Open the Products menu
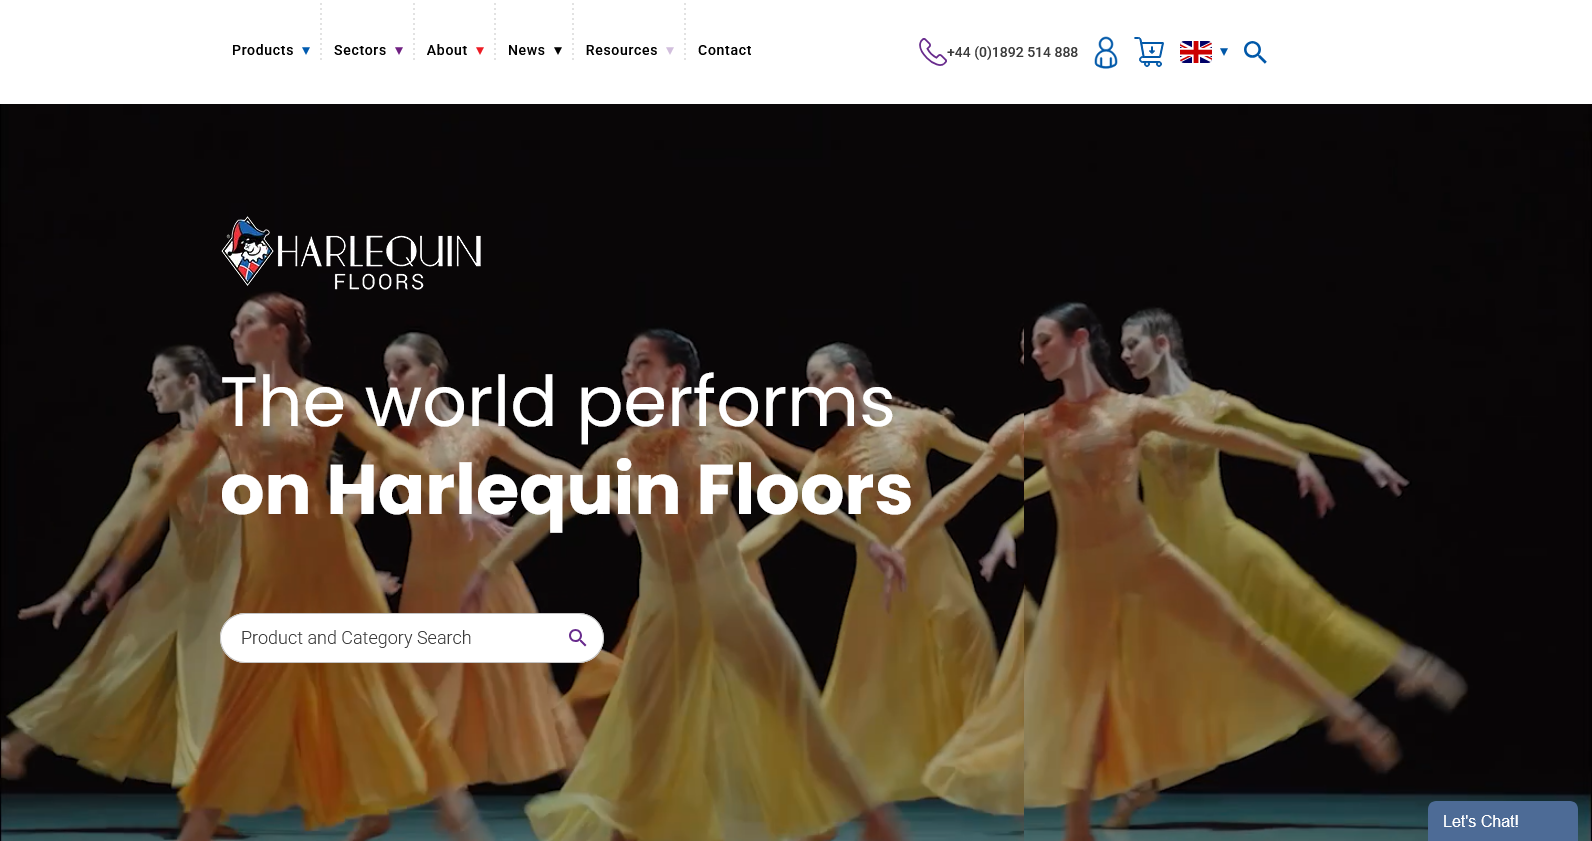Image resolution: width=1592 pixels, height=841 pixels. [x=263, y=50]
